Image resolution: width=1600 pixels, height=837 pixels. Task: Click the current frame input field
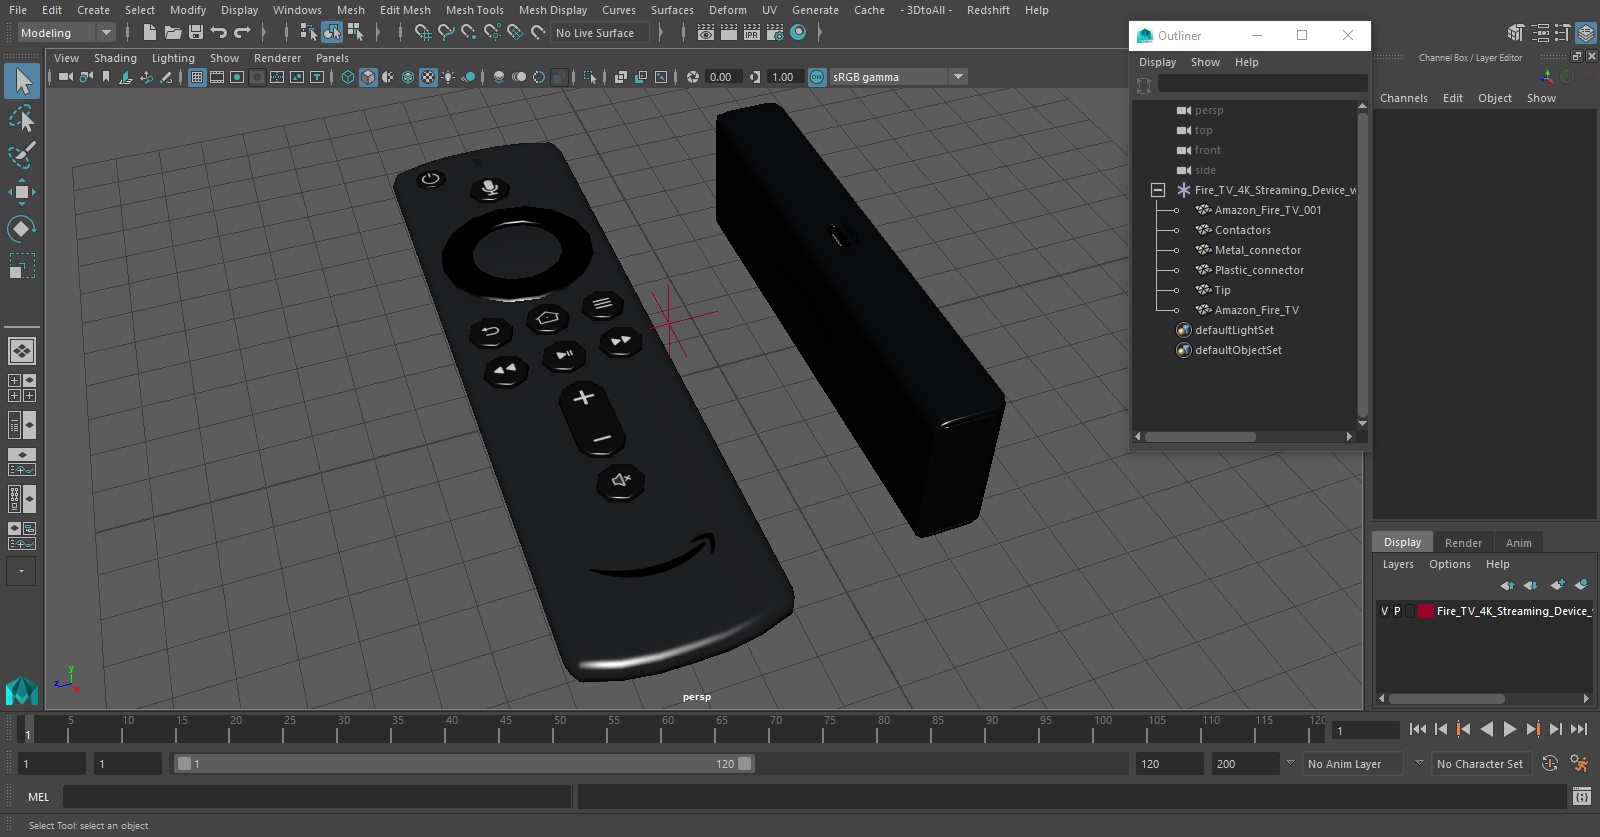[1365, 730]
